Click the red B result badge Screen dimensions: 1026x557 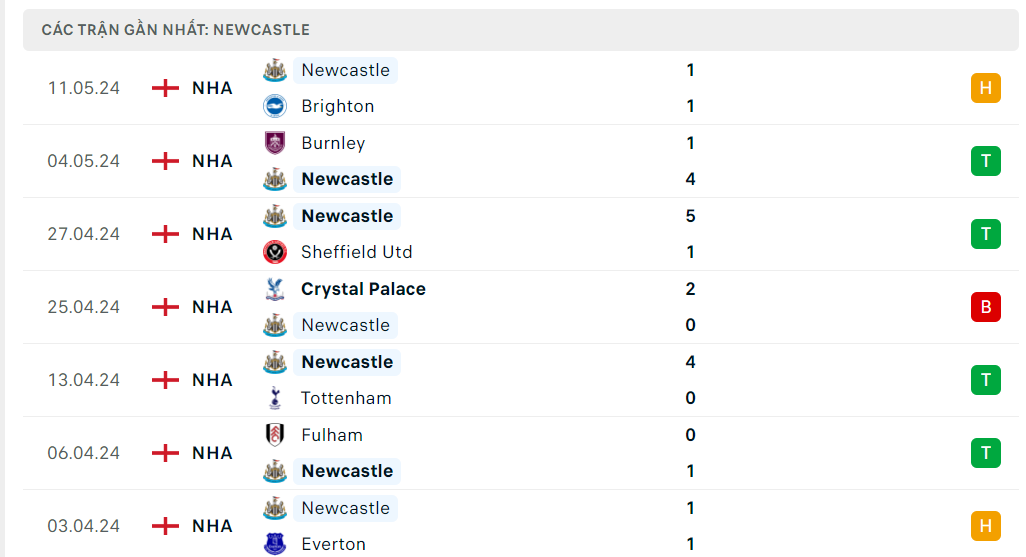(x=985, y=307)
